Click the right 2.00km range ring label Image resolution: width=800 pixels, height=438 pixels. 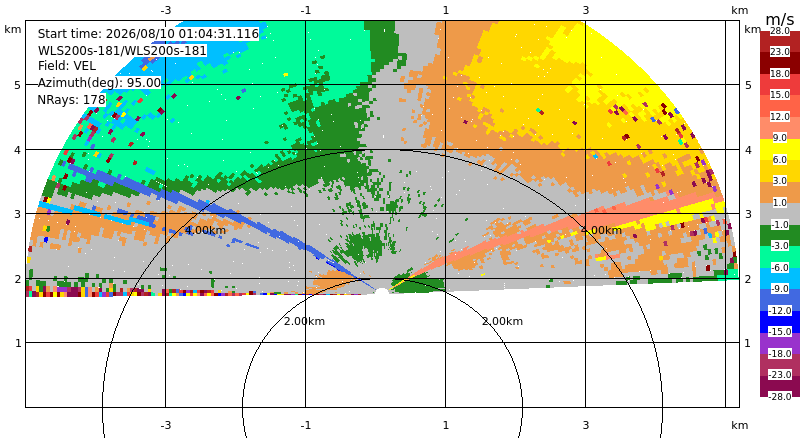(x=503, y=321)
